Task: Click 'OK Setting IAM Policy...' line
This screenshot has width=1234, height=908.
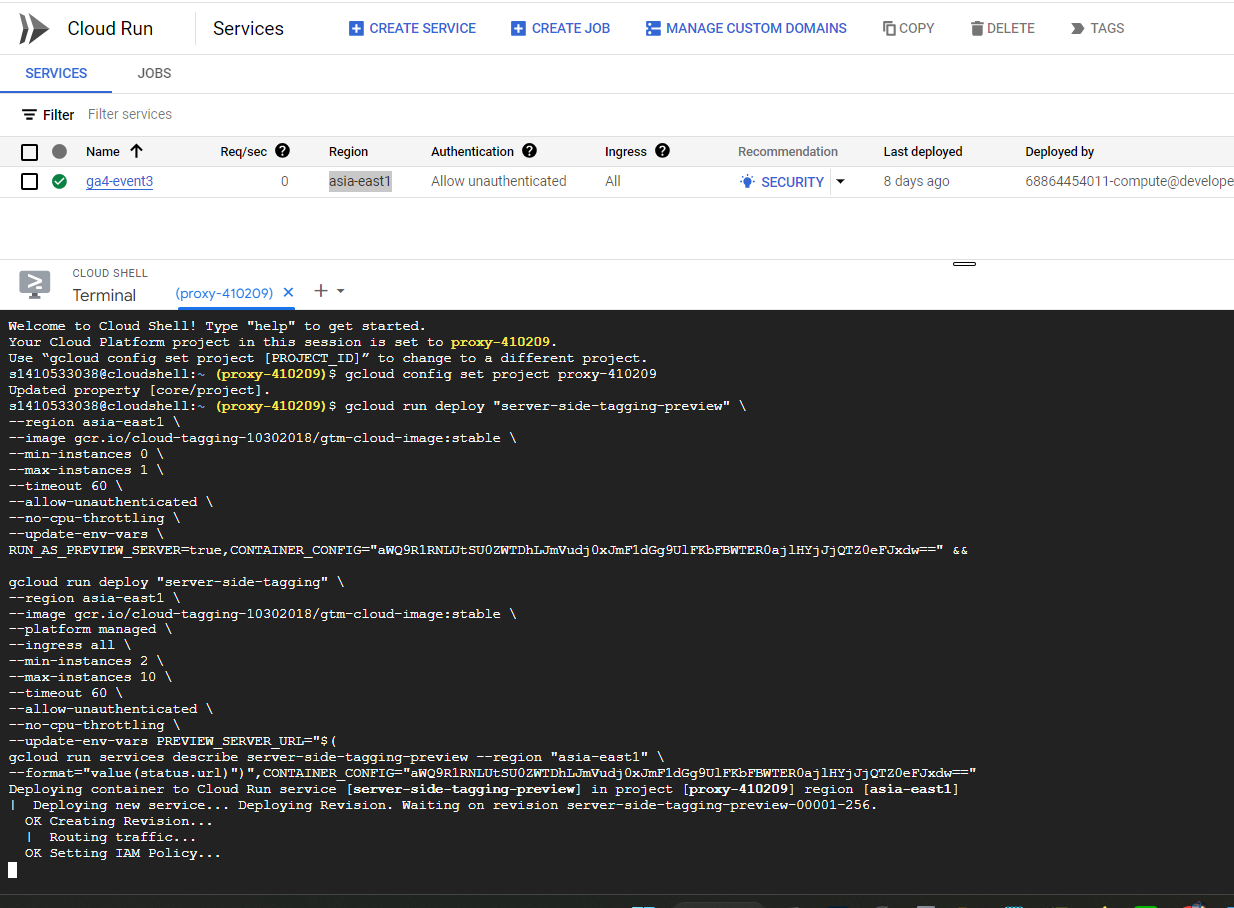Action: [123, 853]
